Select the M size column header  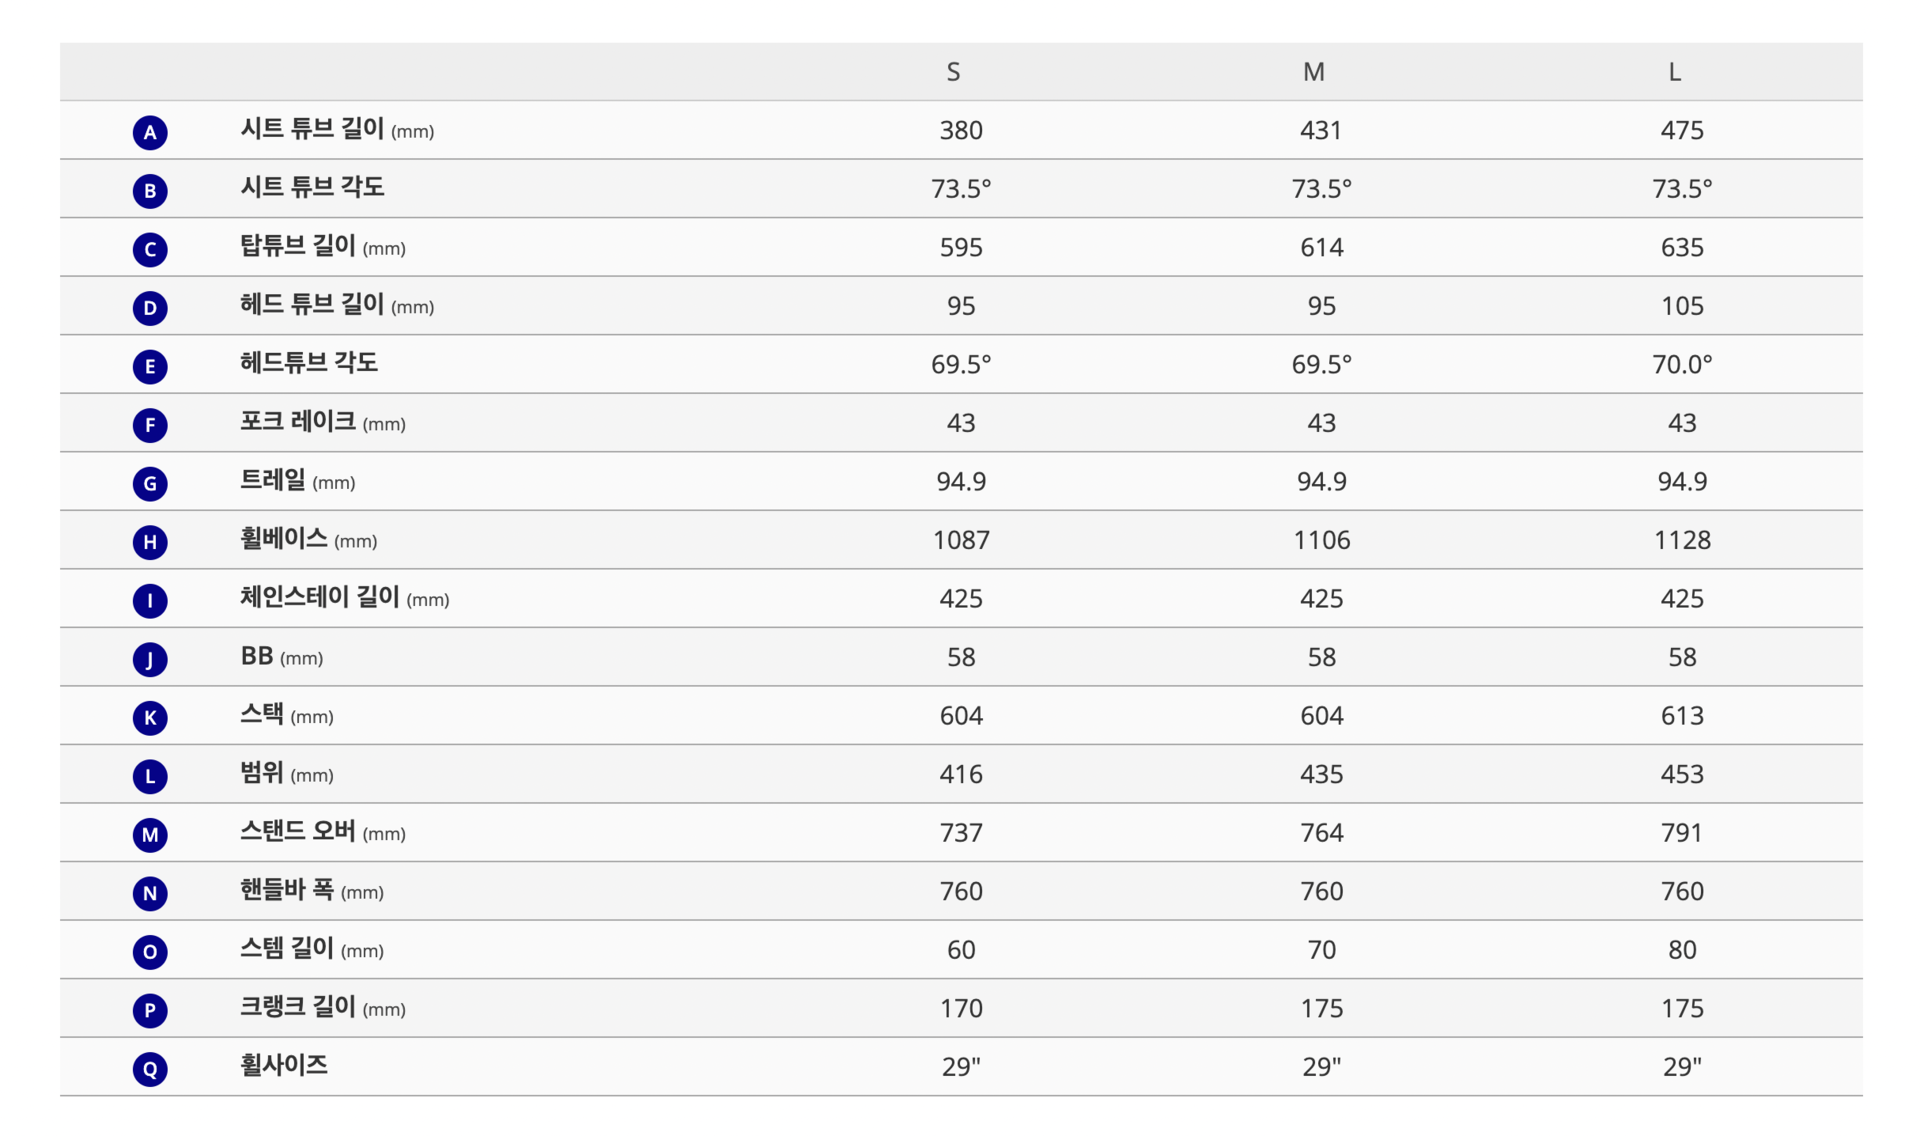(x=1314, y=72)
